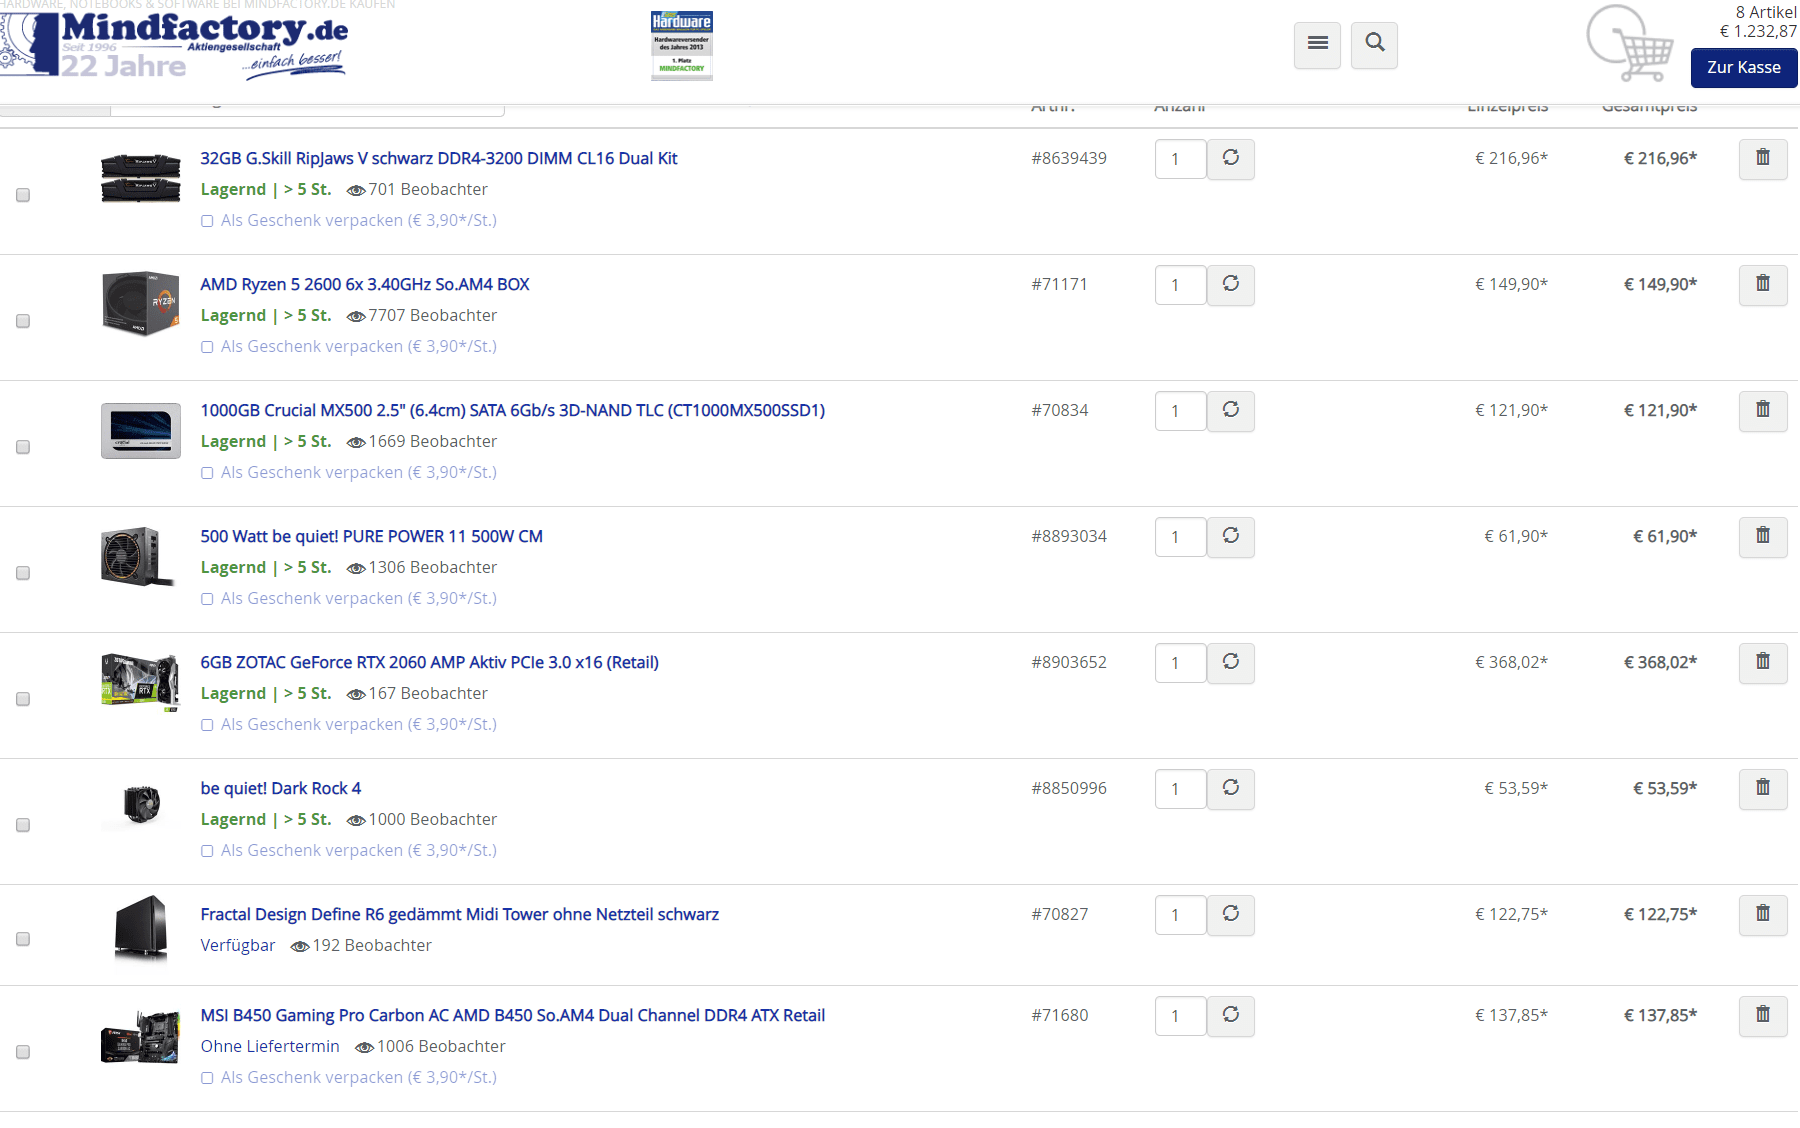Select the Crucial MX500 row checkbox

(x=23, y=447)
